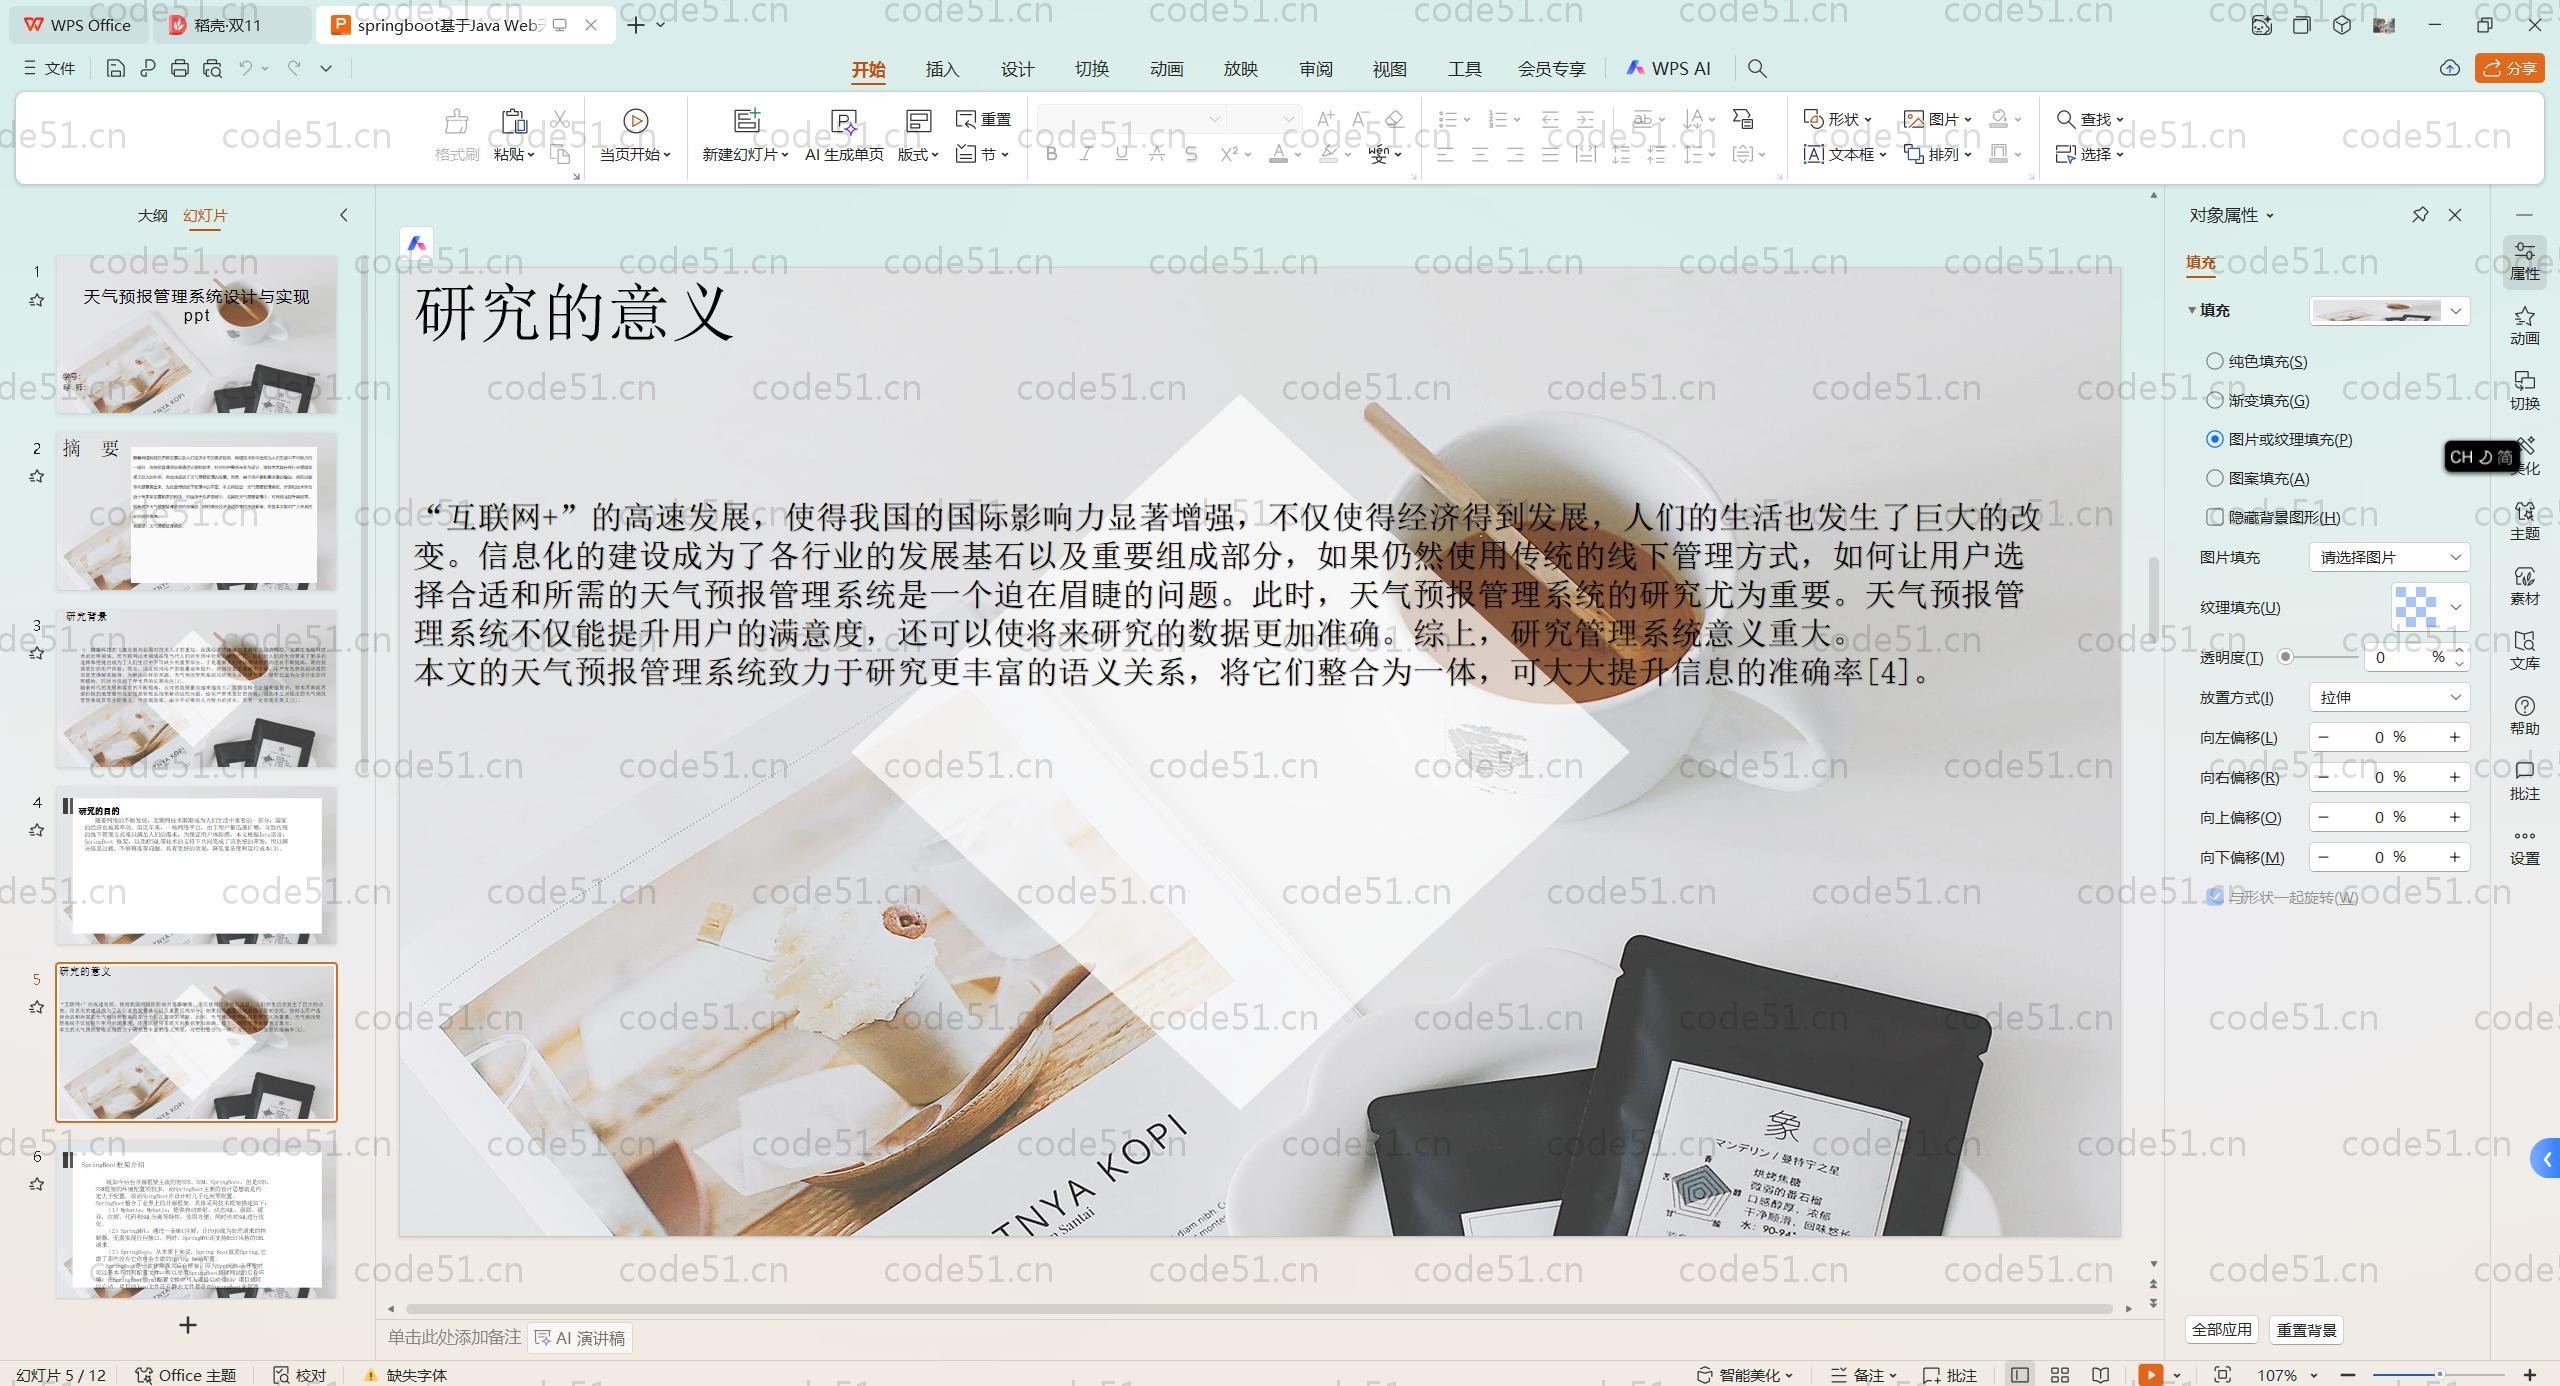Open the picture fill selection dropdown
This screenshot has width=2560, height=1386.
pos(2389,557)
